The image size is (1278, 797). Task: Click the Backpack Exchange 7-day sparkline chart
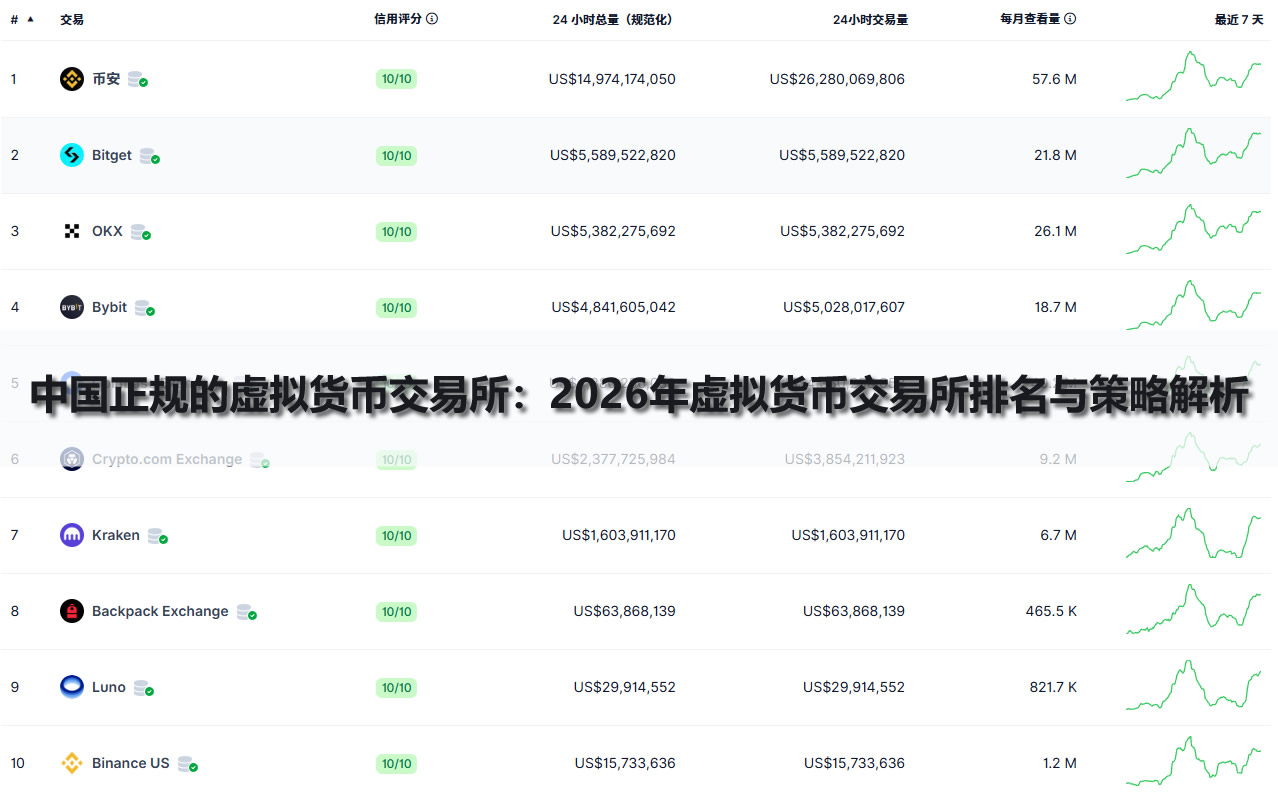[1194, 609]
